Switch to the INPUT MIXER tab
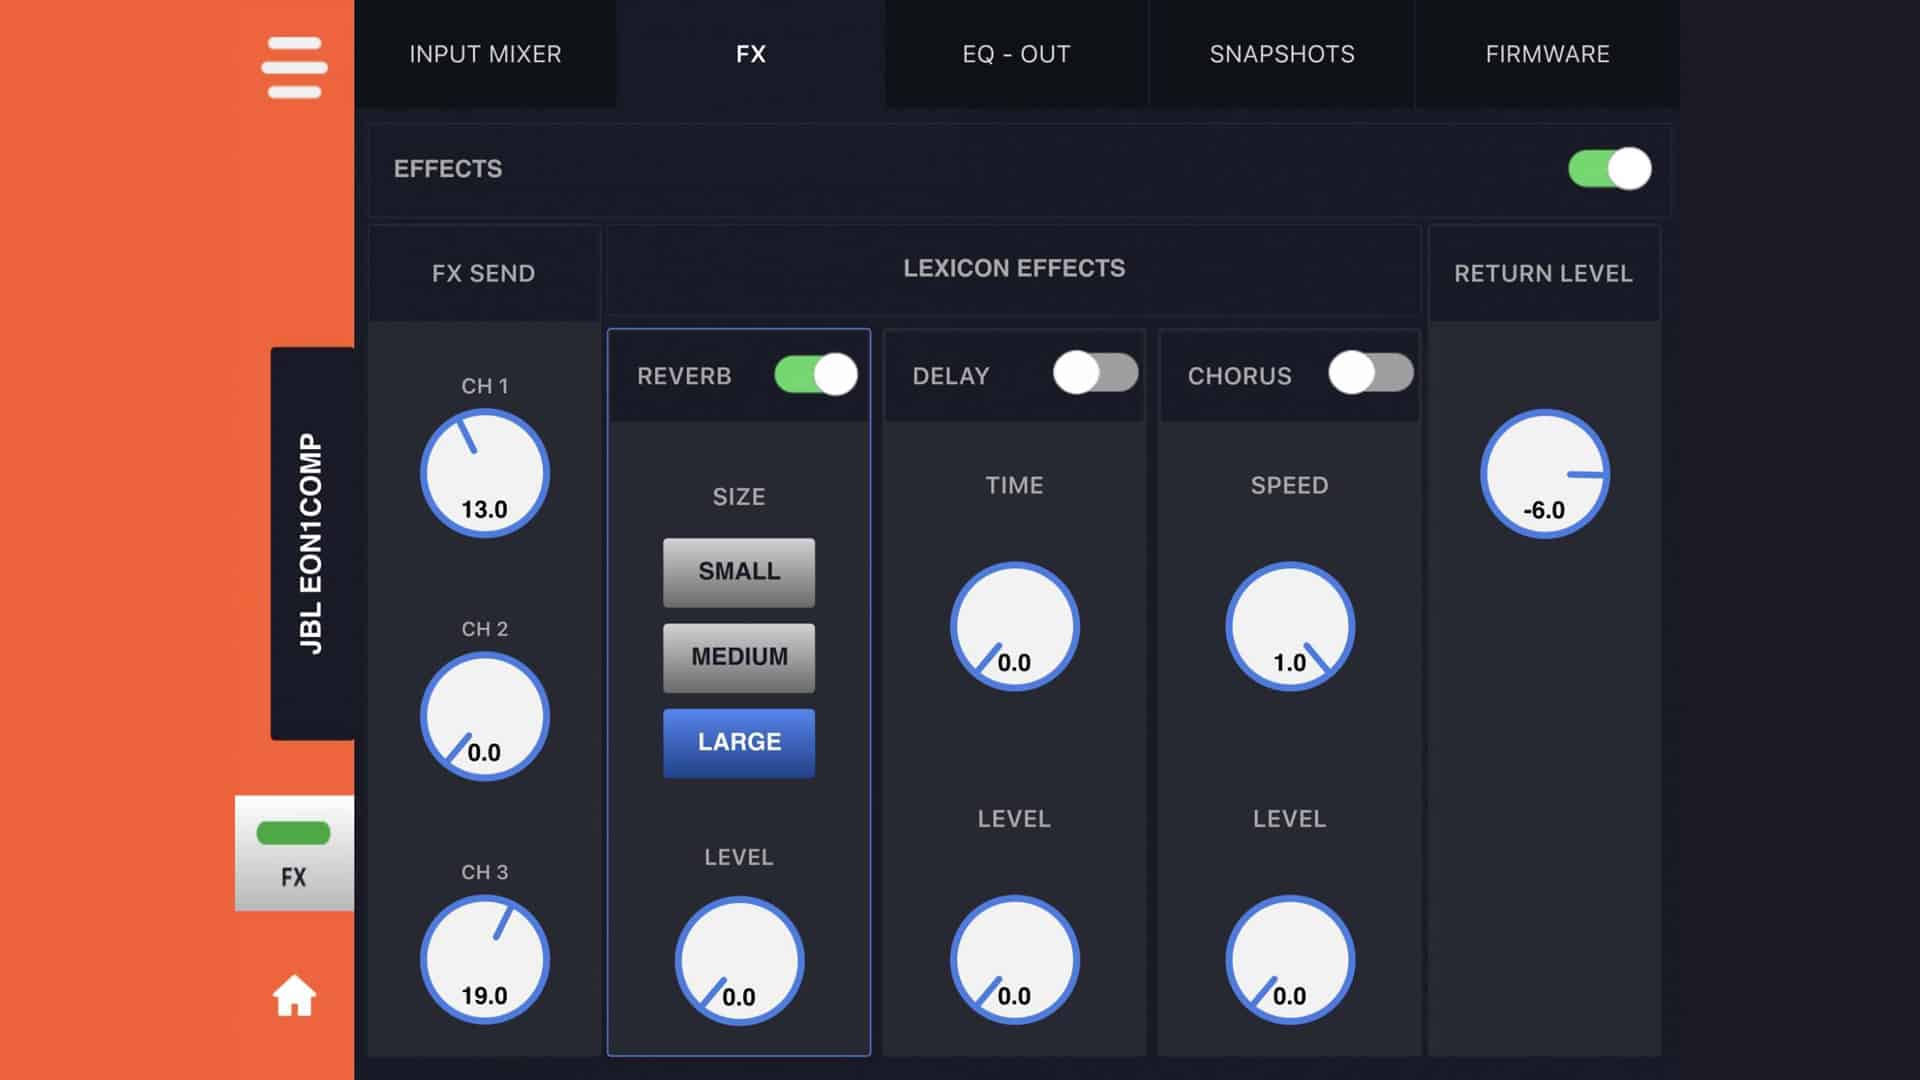The height and width of the screenshot is (1080, 1920). click(x=485, y=54)
